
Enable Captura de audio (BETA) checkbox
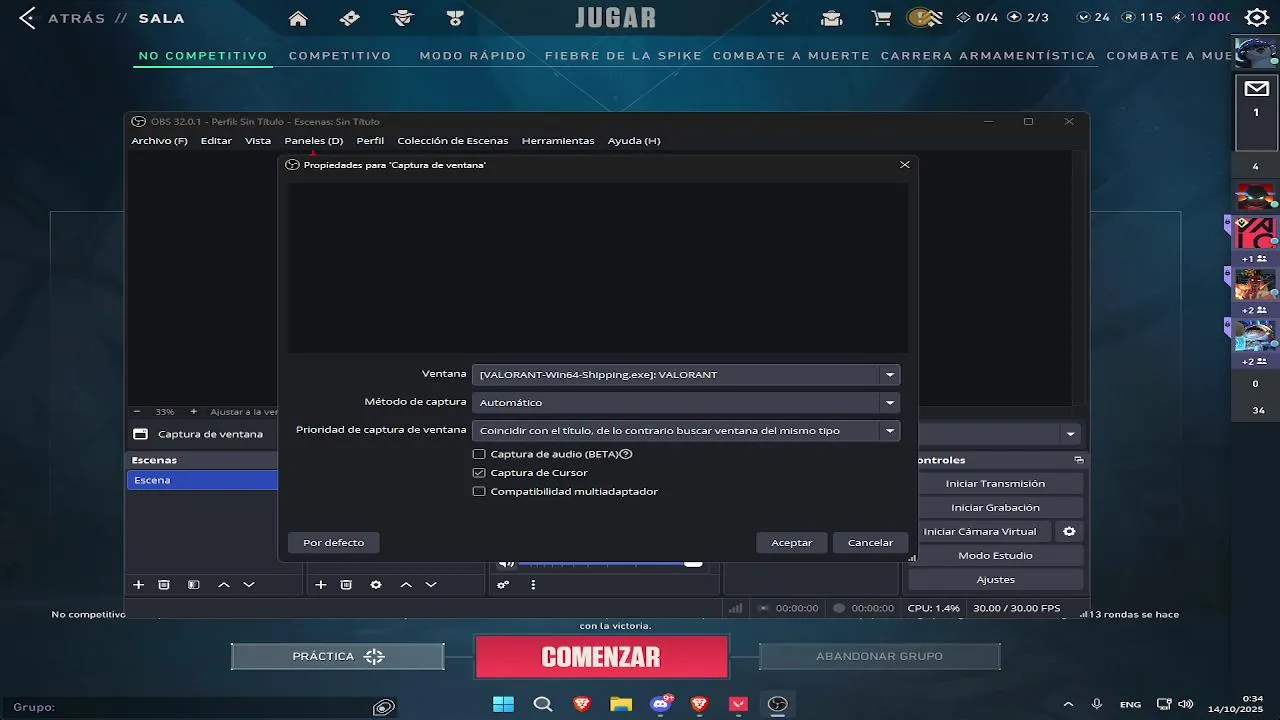click(479, 454)
